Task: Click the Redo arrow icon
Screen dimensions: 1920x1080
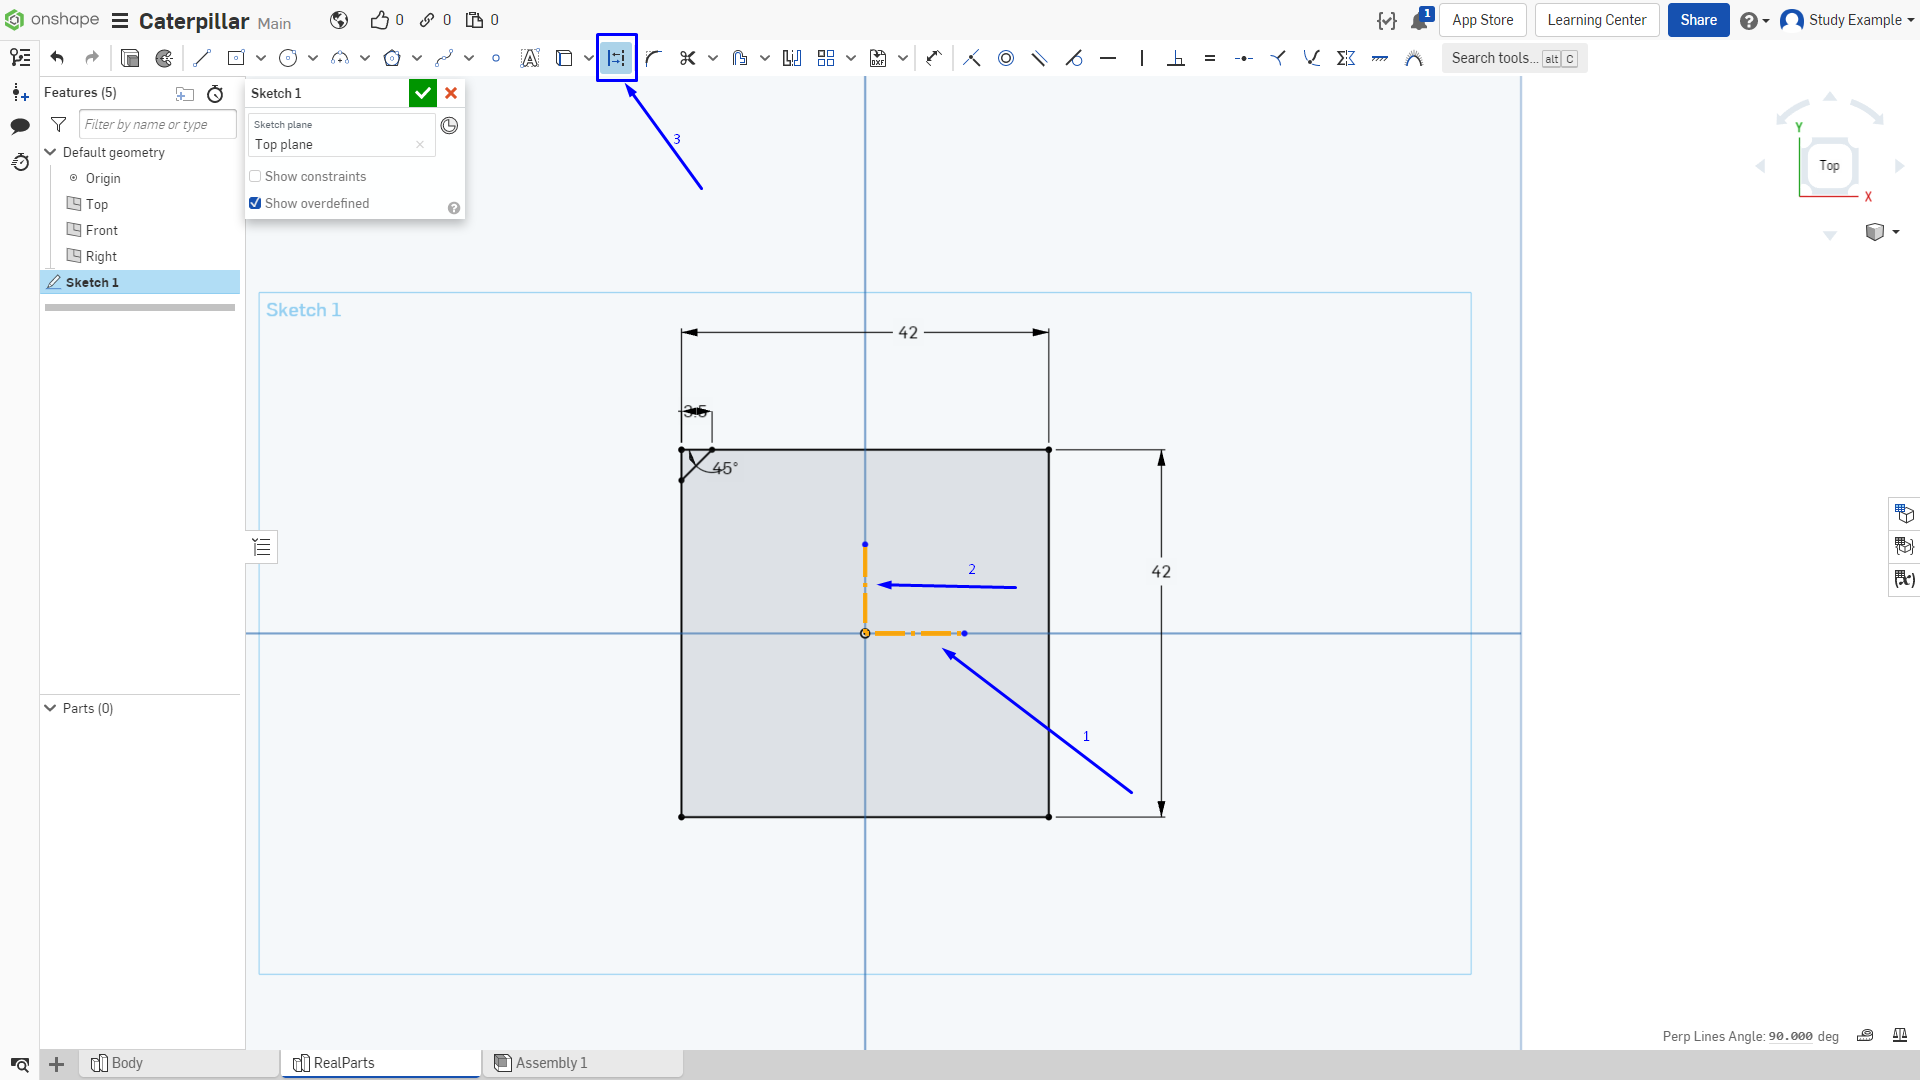Action: (92, 58)
